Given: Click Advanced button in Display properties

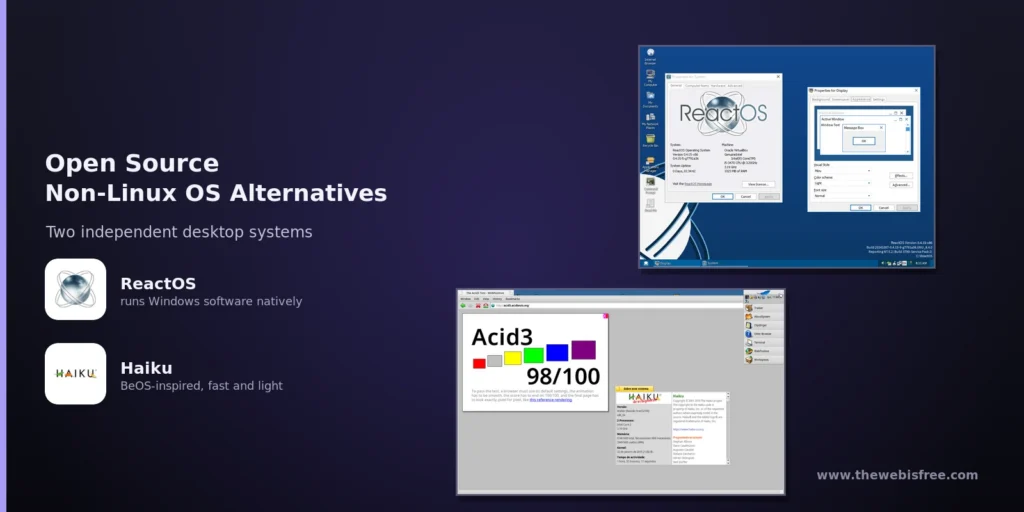Looking at the screenshot, I should click(x=901, y=185).
